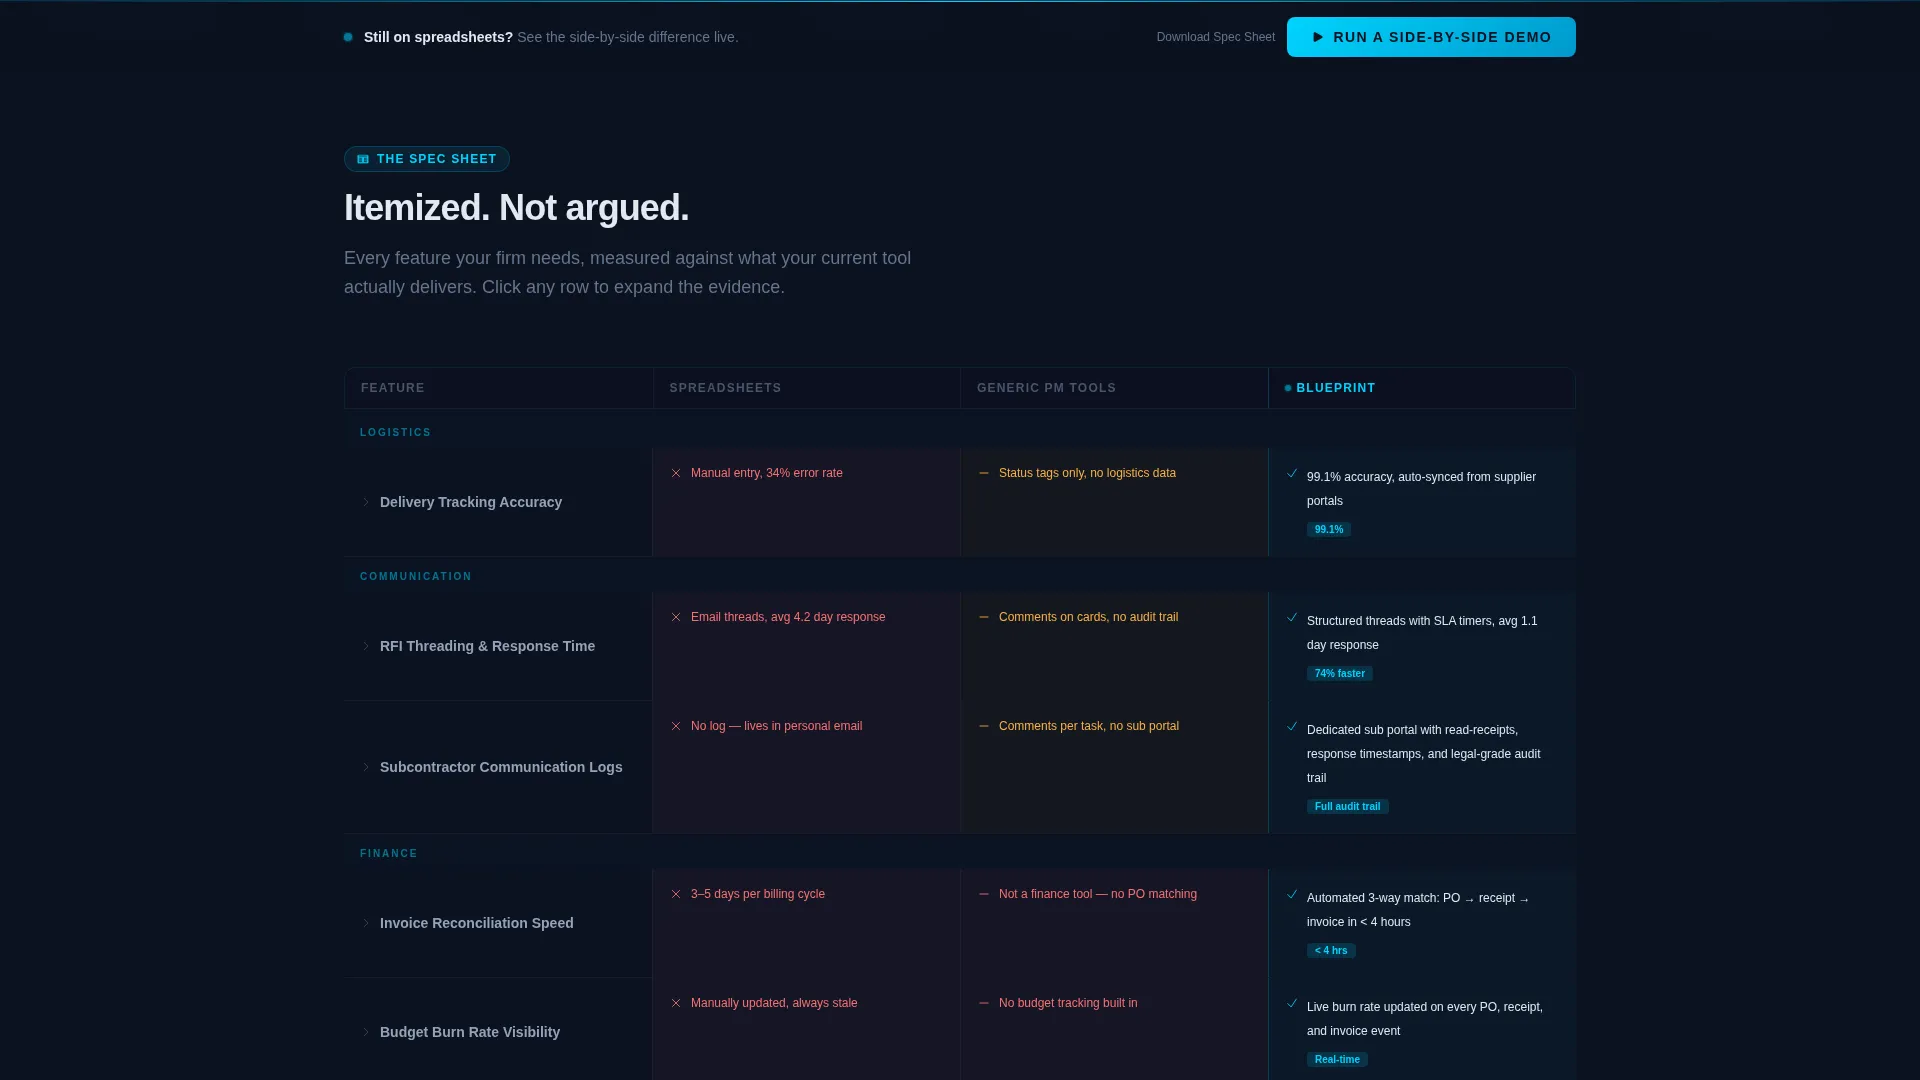Click the dash icon beside Status tags only
This screenshot has height=1080, width=1920.
pyautogui.click(x=984, y=473)
